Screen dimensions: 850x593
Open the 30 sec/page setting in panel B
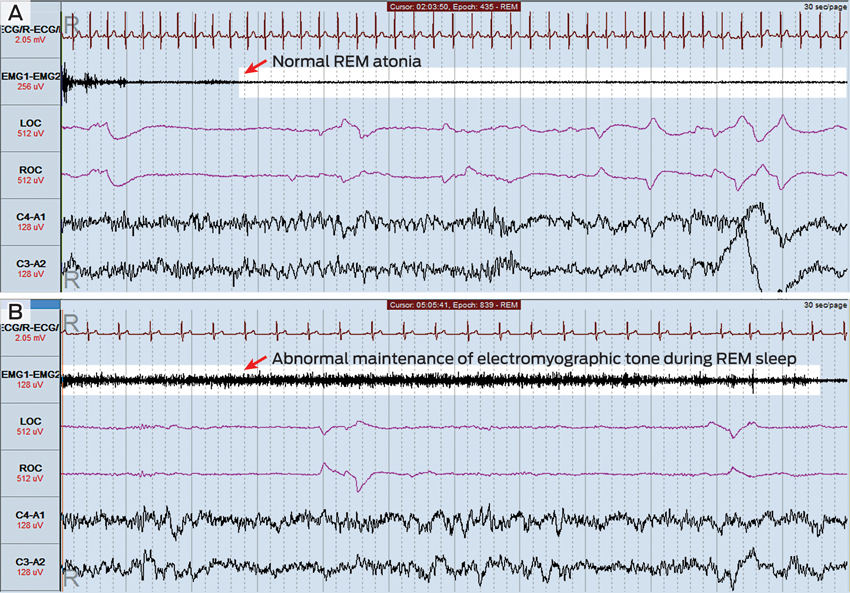[x=822, y=304]
